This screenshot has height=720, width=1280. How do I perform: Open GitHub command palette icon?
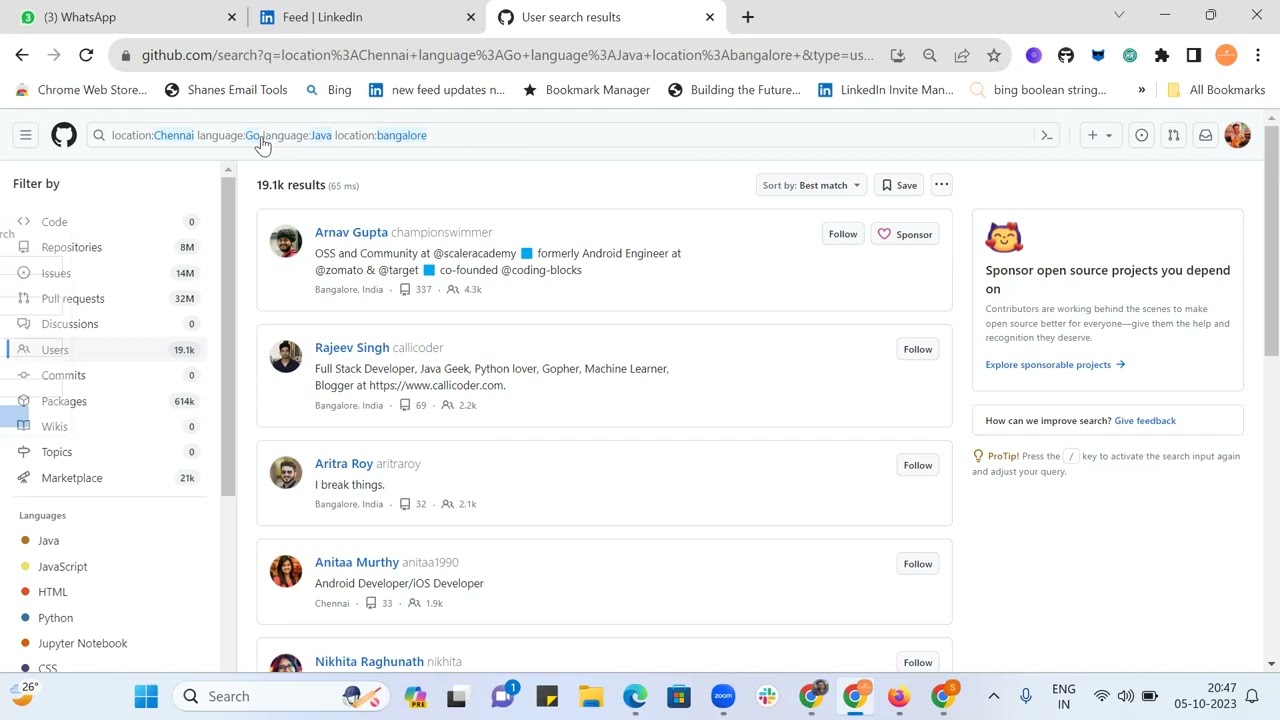pyautogui.click(x=1047, y=135)
